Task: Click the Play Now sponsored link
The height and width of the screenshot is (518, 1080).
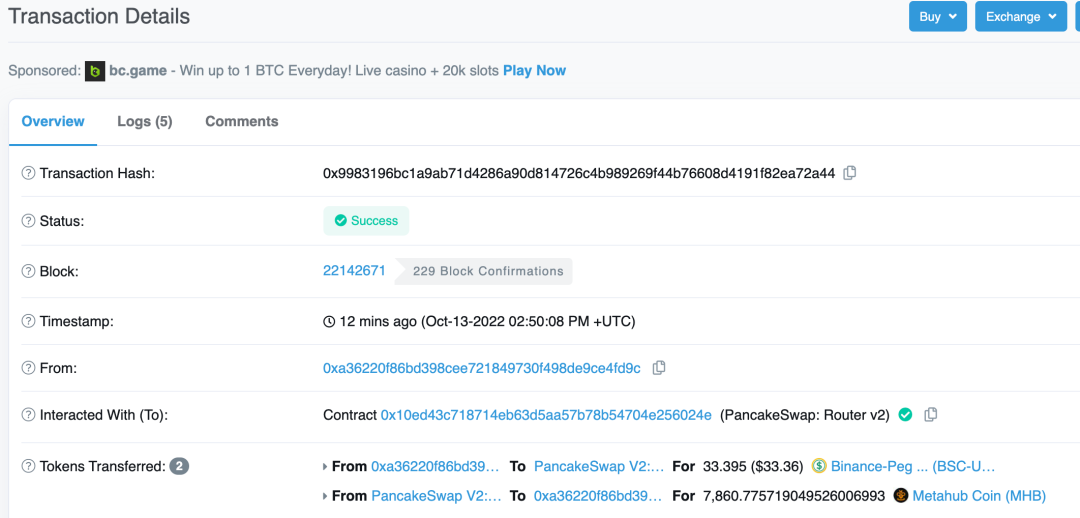Action: 534,70
